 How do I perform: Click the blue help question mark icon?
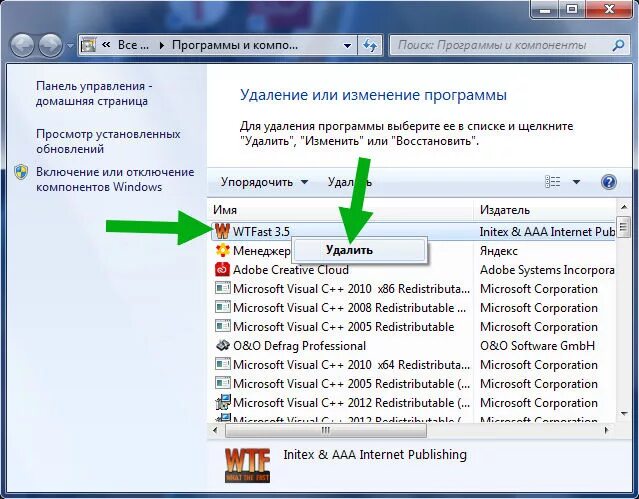(x=608, y=182)
